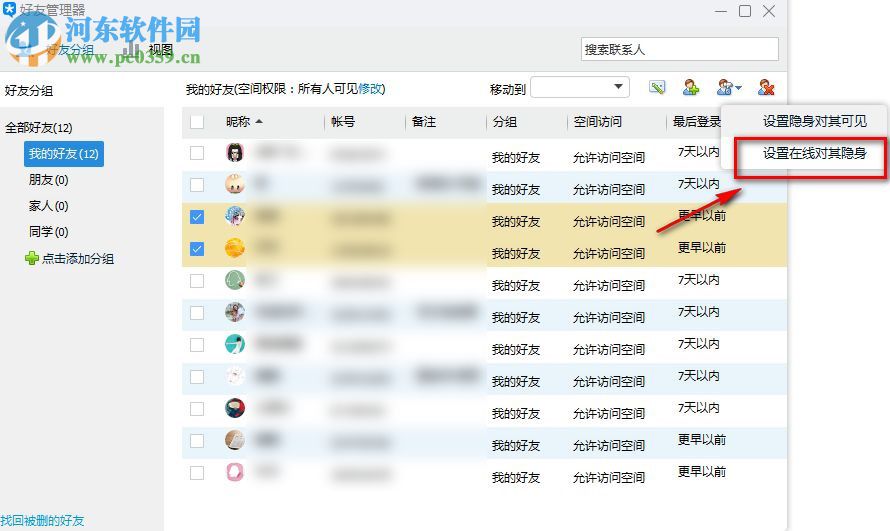
Task: Click 7天以内 in the outdoor photo avatar row
Action: coord(698,311)
